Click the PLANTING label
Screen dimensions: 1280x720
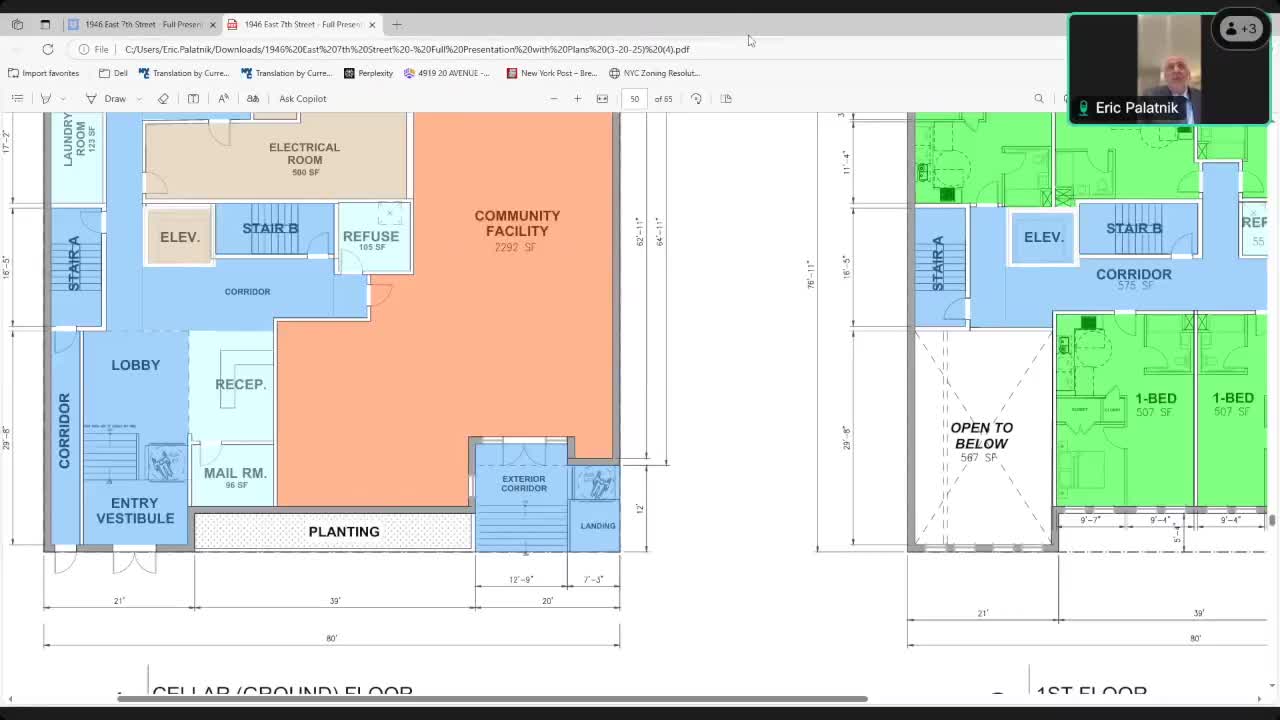(x=344, y=531)
